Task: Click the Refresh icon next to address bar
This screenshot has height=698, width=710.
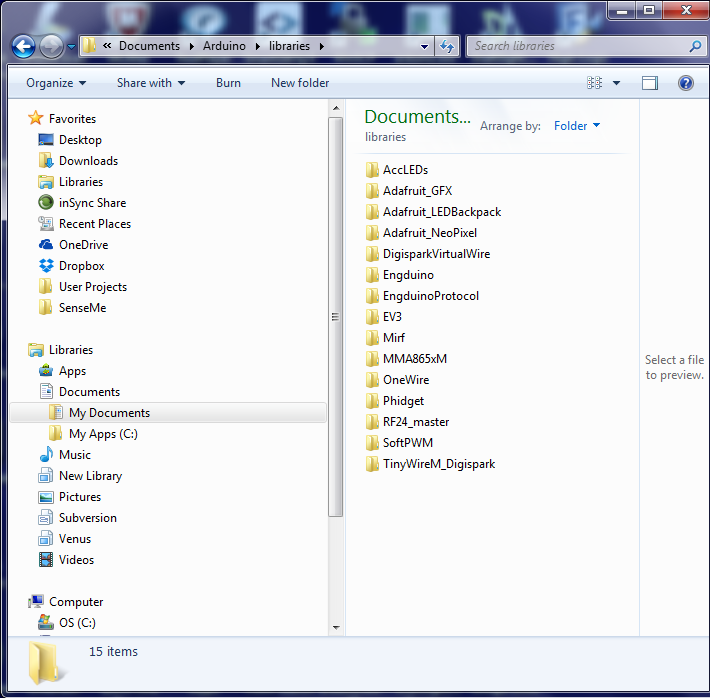Action: pos(447,46)
